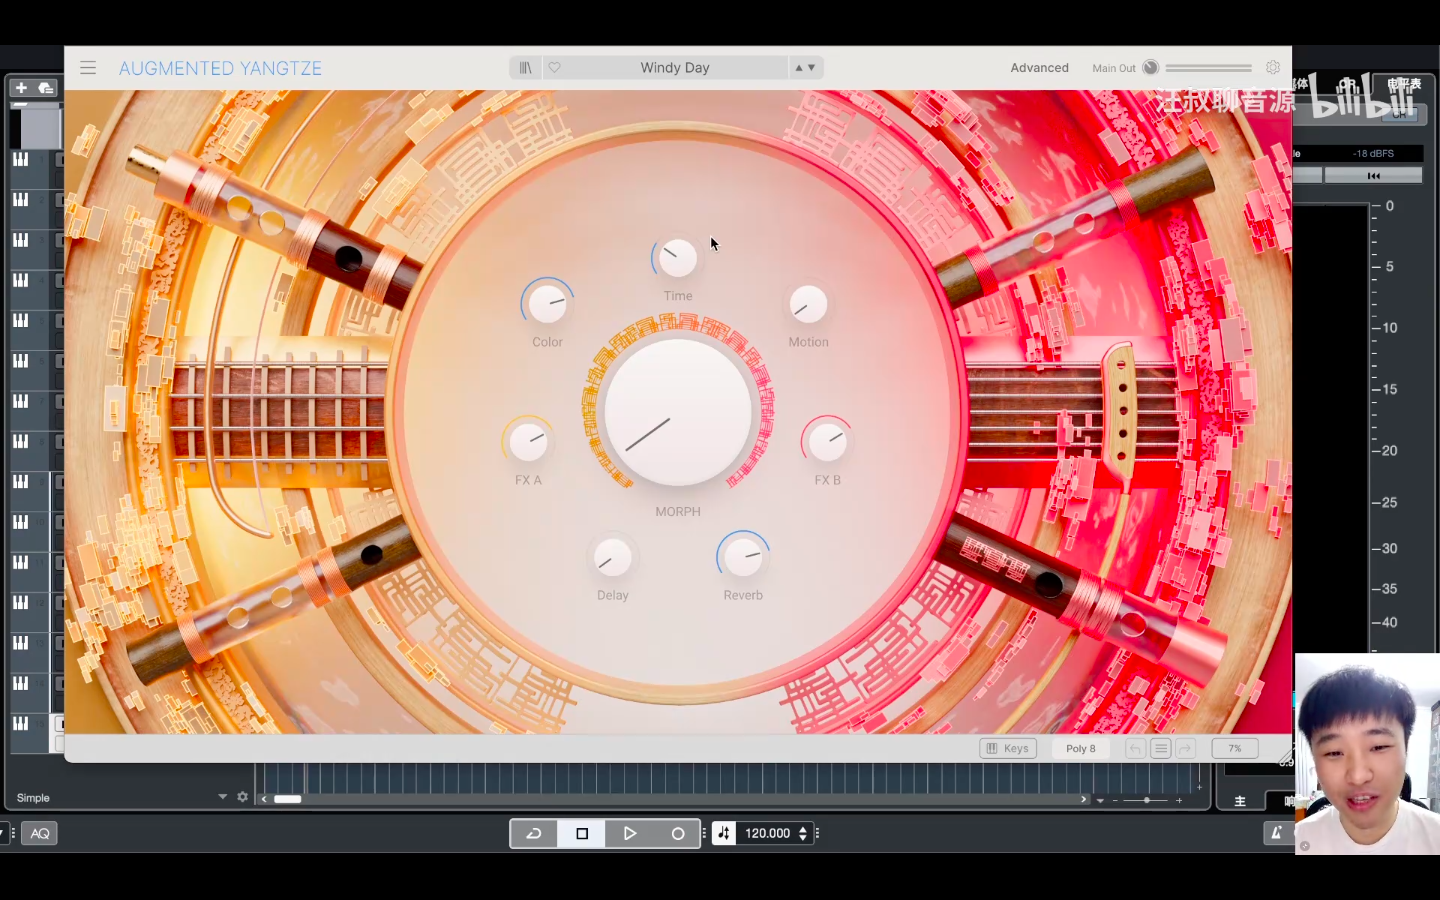The height and width of the screenshot is (900, 1440).
Task: Click the 7% CPU meter
Action: click(1235, 748)
